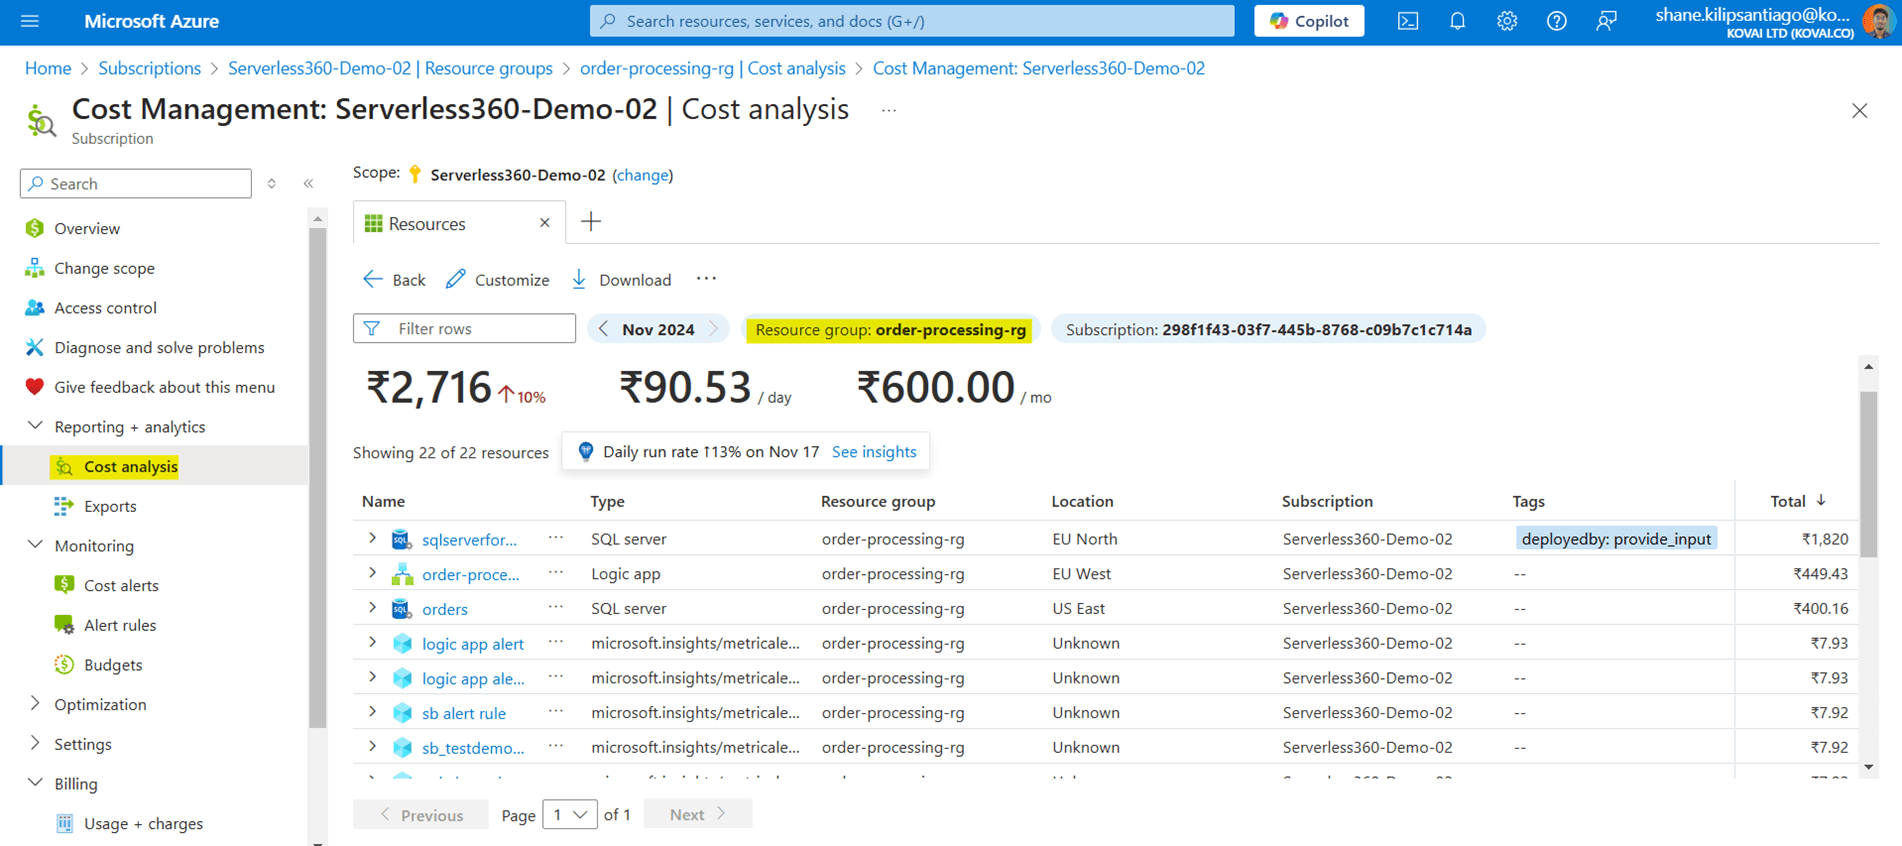Focus the global search resources box
This screenshot has height=846, width=1902.
point(912,21)
